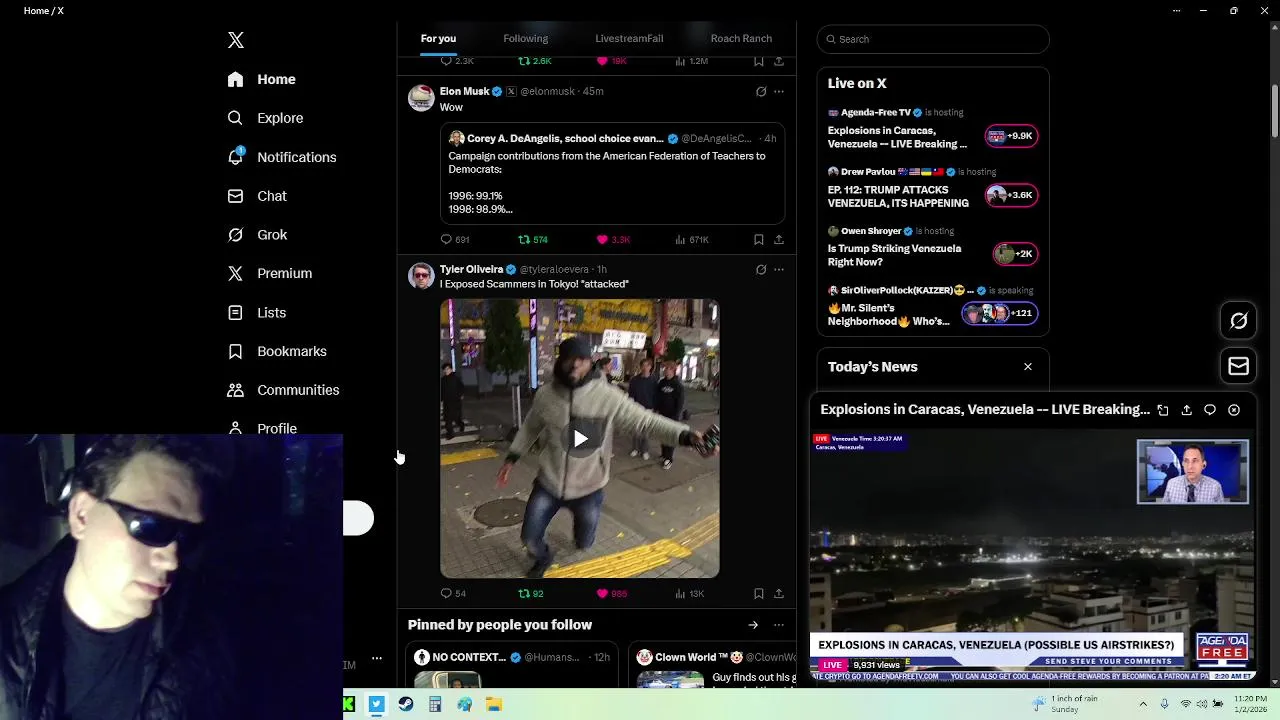Switch to the LivestreamFall tab
The image size is (1280, 720).
(629, 38)
